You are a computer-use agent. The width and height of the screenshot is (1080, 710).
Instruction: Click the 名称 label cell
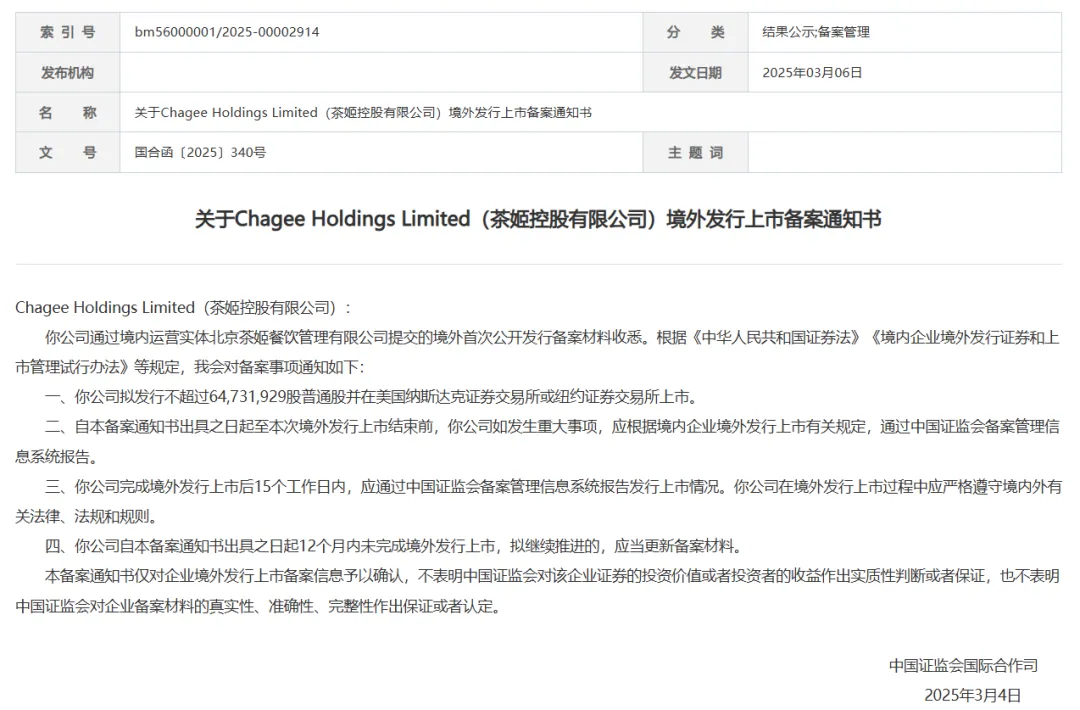pyautogui.click(x=68, y=112)
